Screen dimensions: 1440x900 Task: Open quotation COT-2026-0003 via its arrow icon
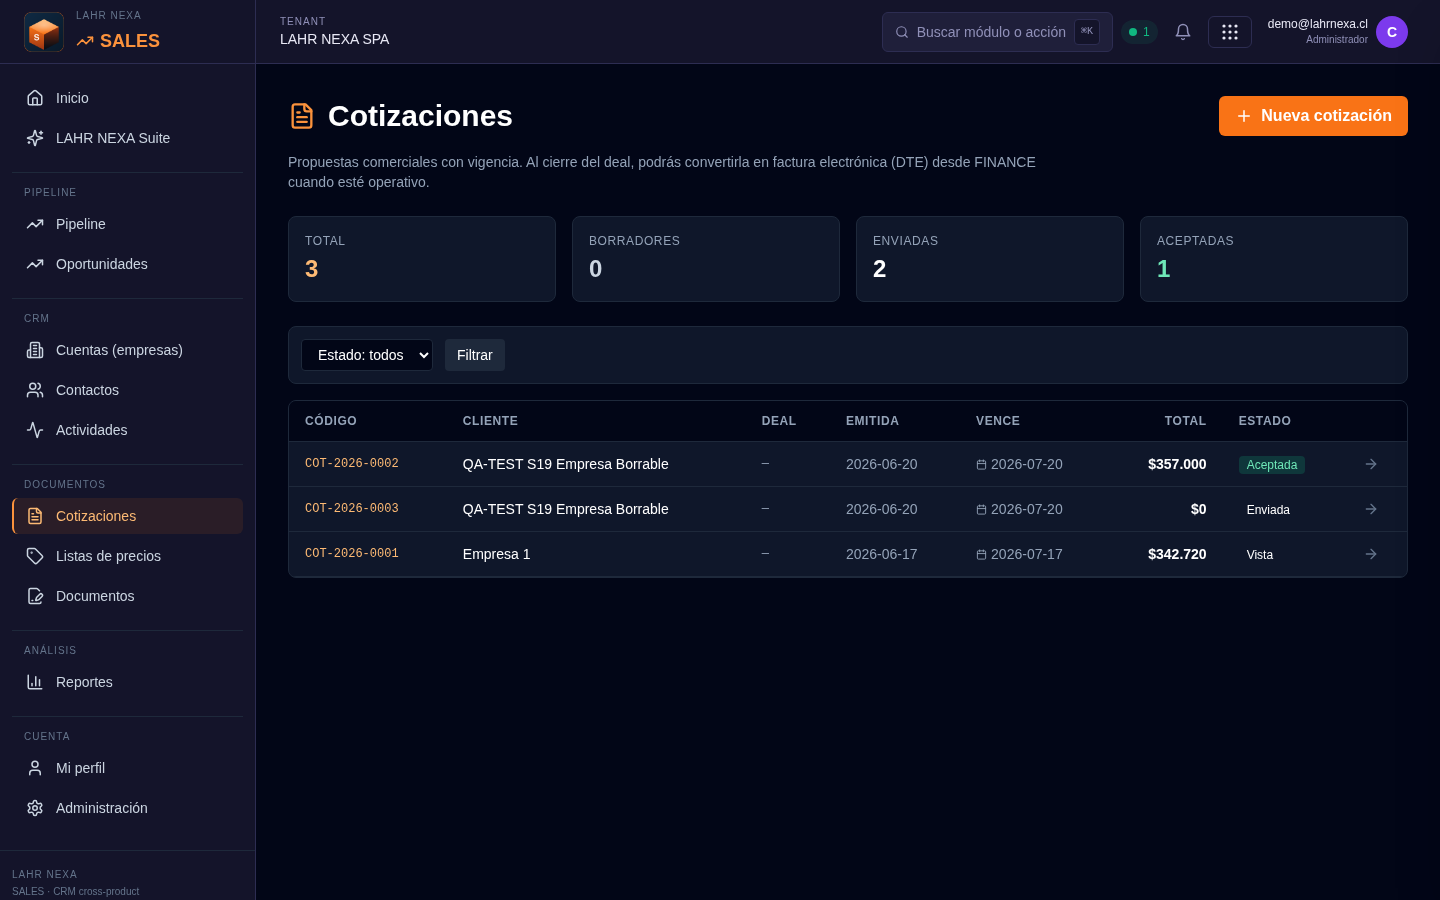(1371, 509)
